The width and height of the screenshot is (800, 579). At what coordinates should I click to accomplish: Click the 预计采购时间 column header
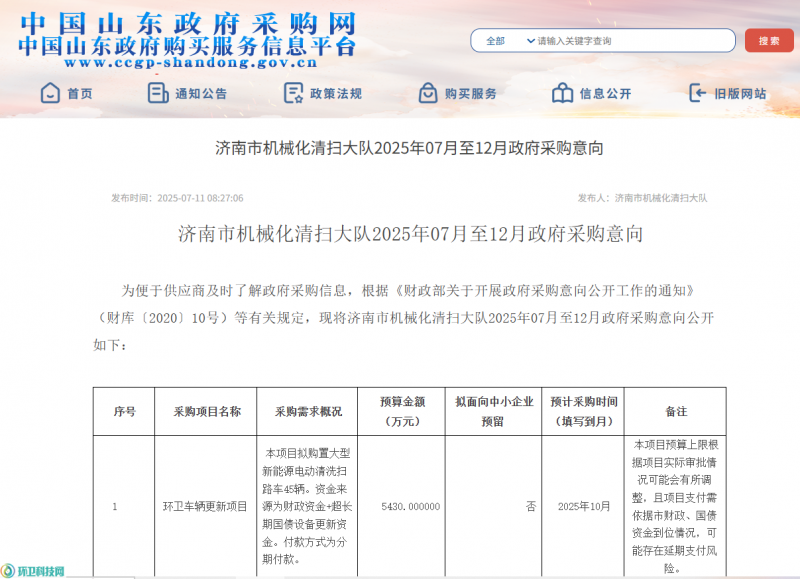click(x=583, y=412)
